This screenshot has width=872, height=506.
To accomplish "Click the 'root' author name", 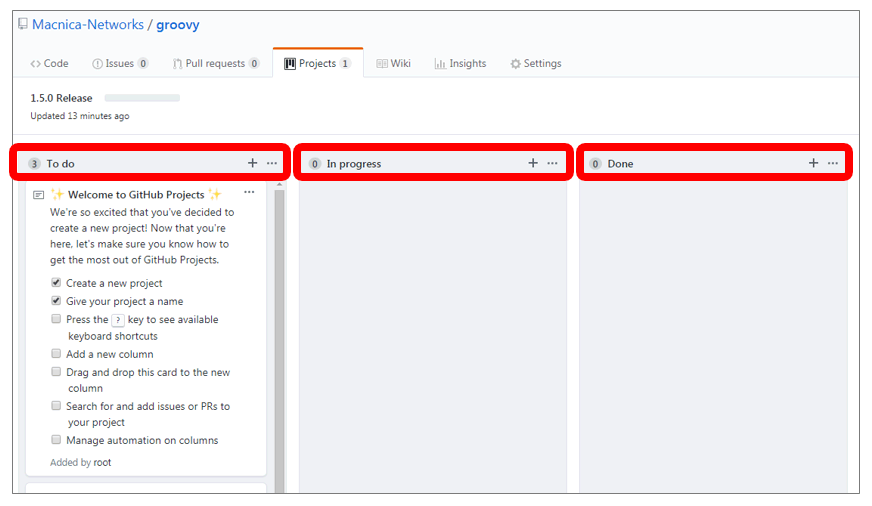I will (102, 462).
